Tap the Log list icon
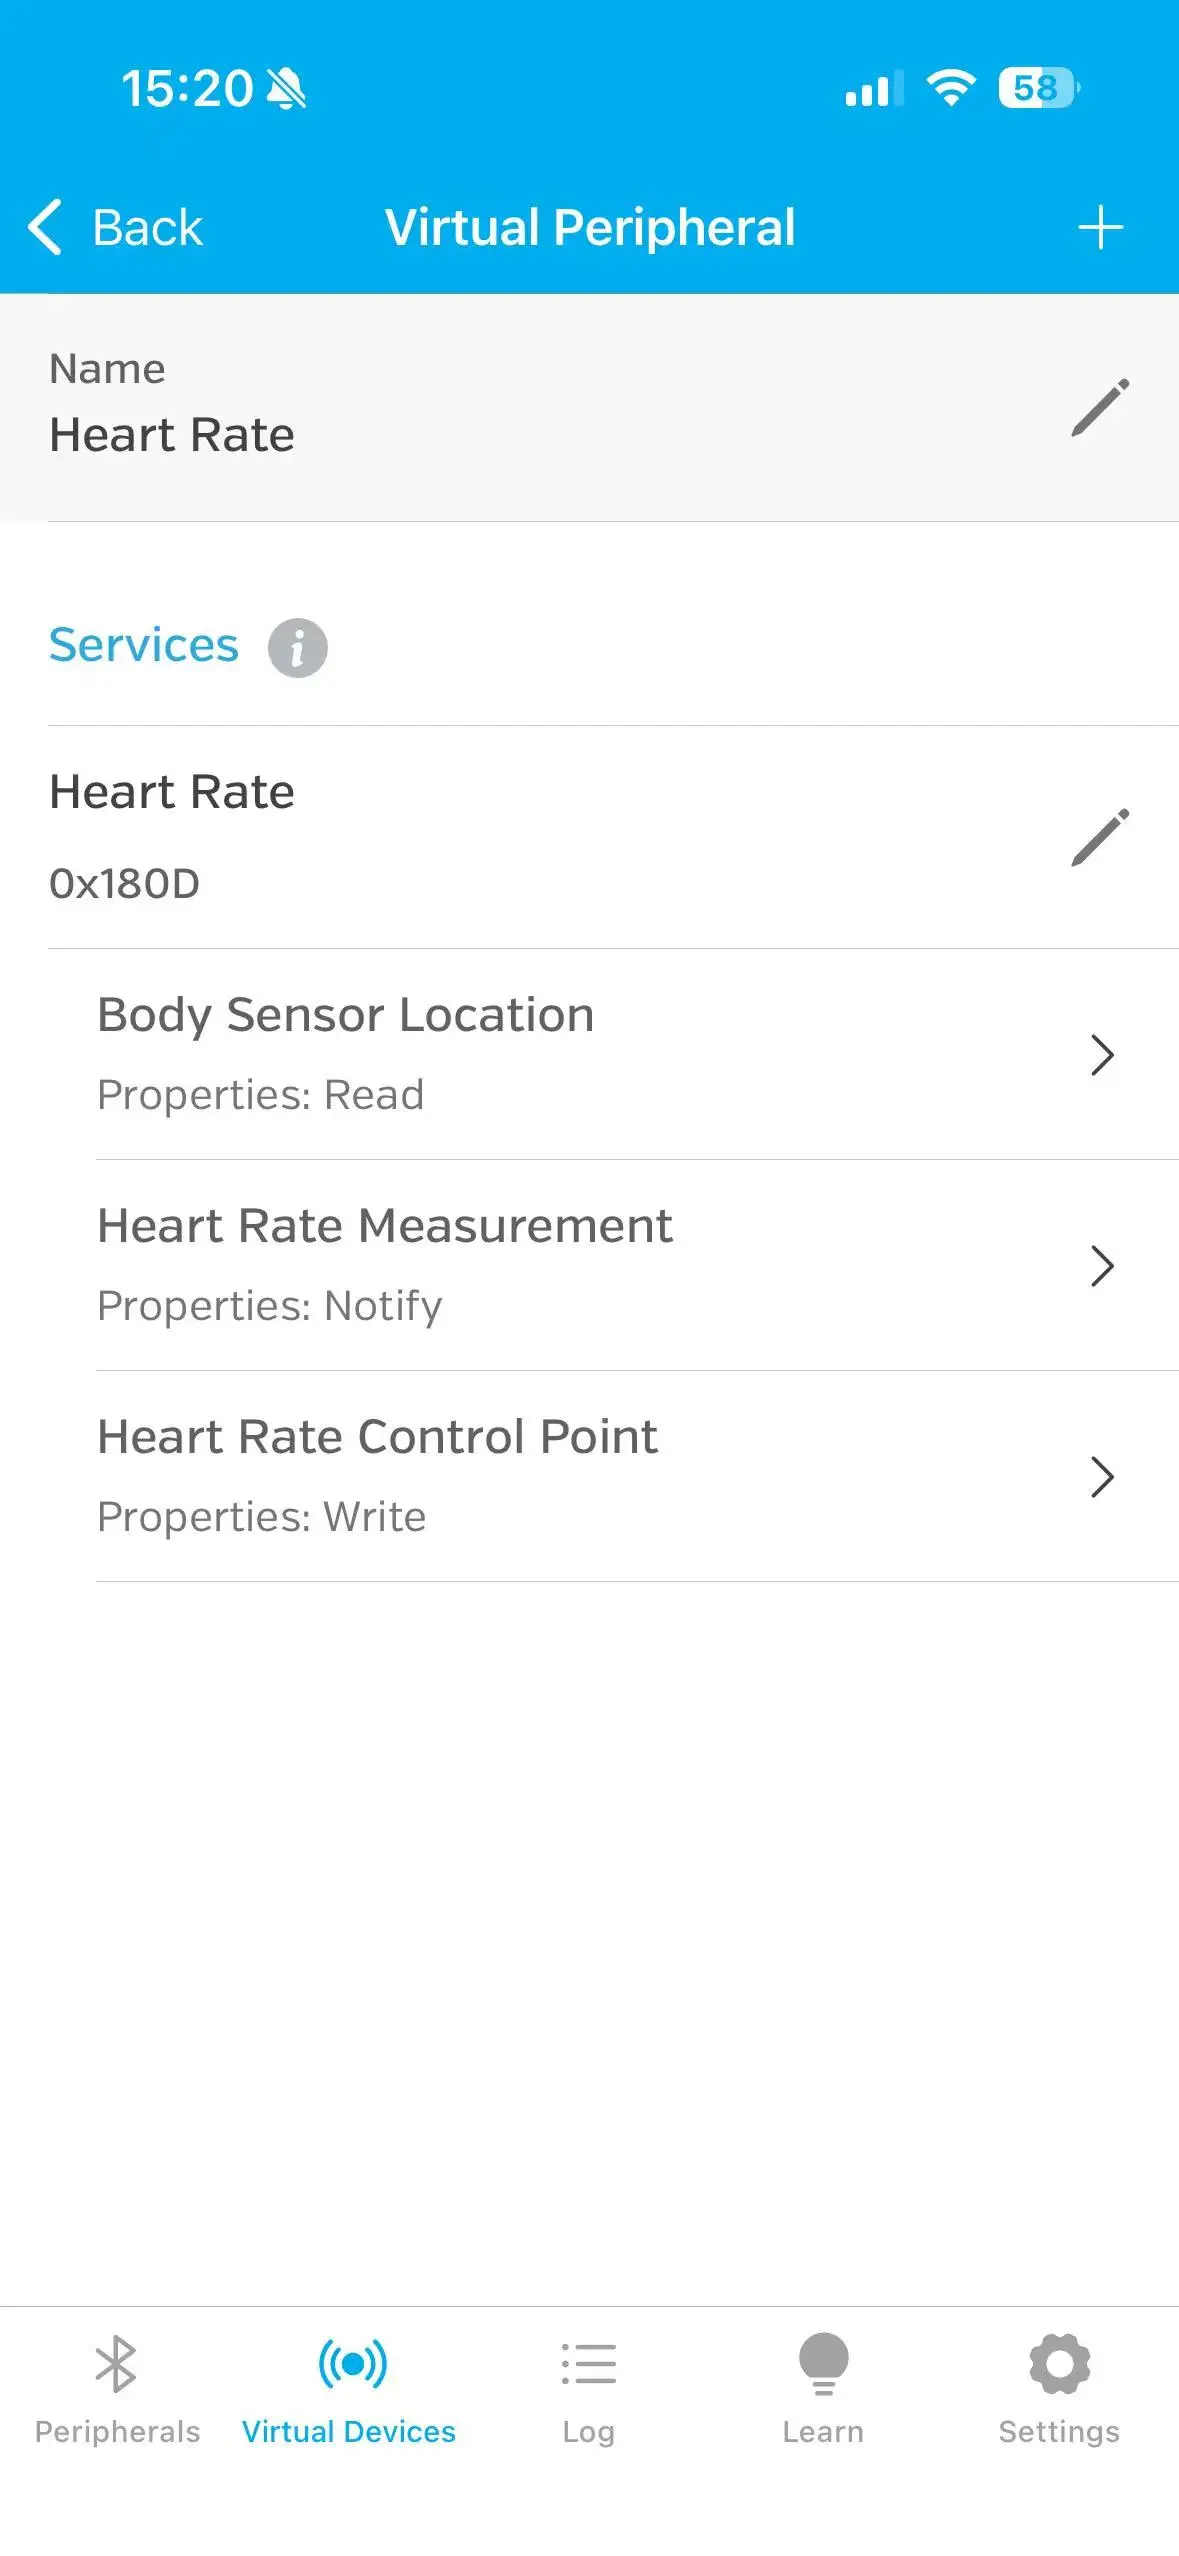Screen dimensions: 1179x2556 tap(588, 2364)
